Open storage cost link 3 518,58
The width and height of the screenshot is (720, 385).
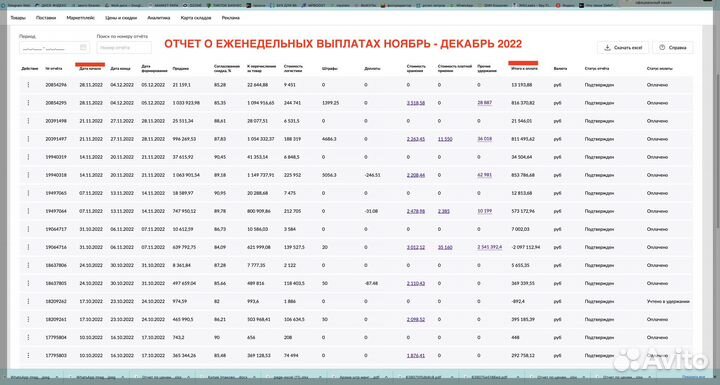pos(416,103)
